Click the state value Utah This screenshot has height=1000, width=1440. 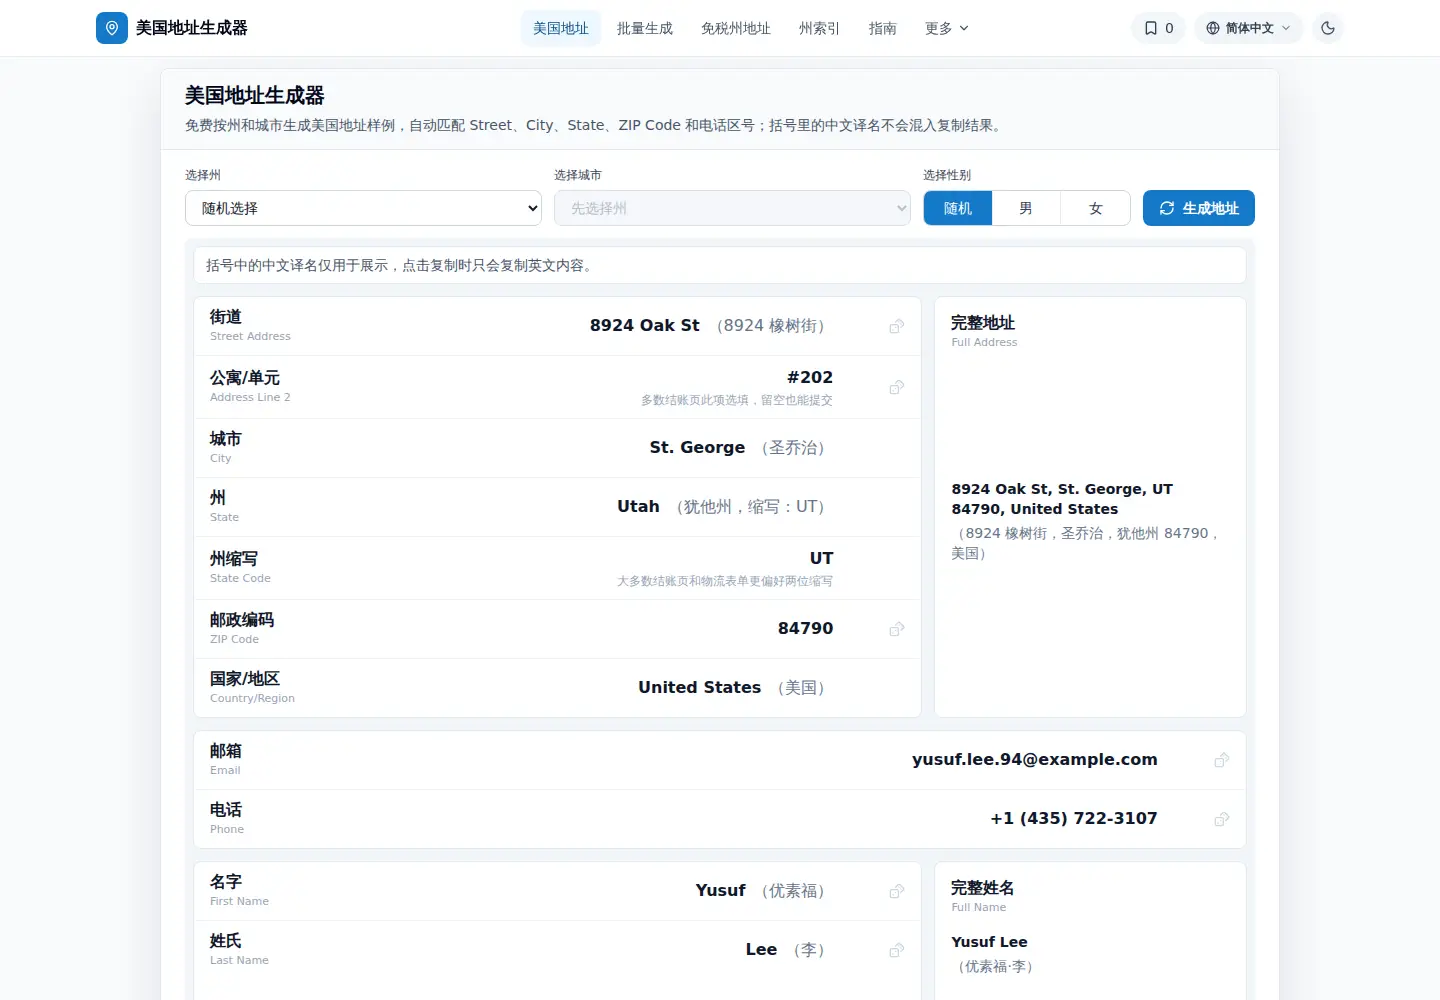click(638, 507)
